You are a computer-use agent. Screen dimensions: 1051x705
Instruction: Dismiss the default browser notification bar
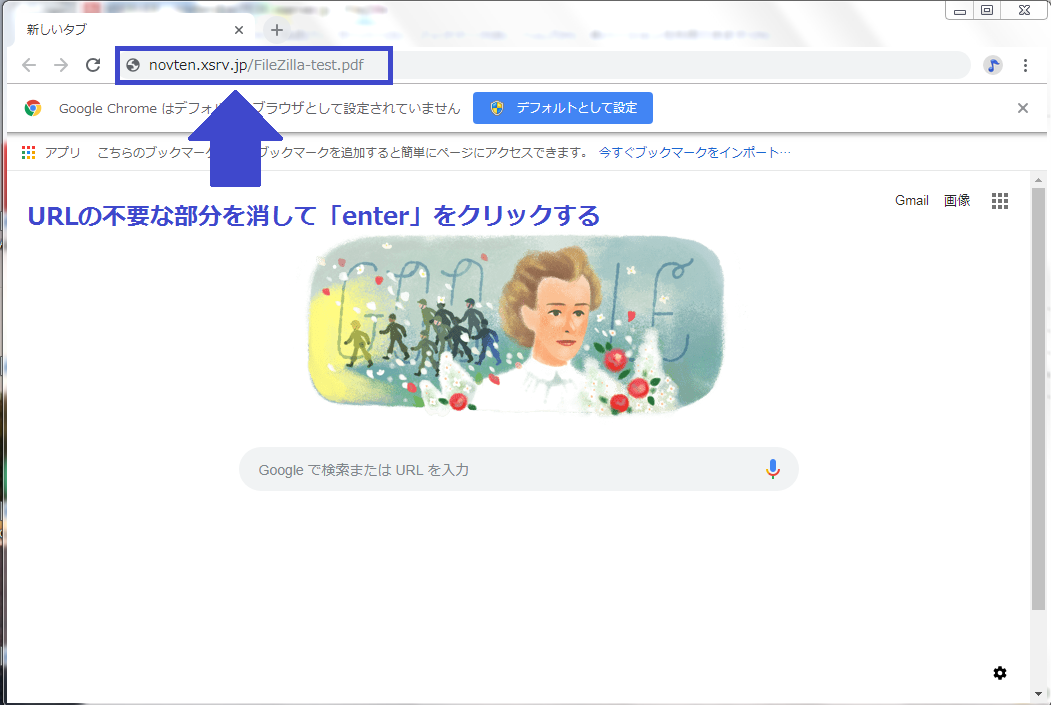pyautogui.click(x=1023, y=108)
